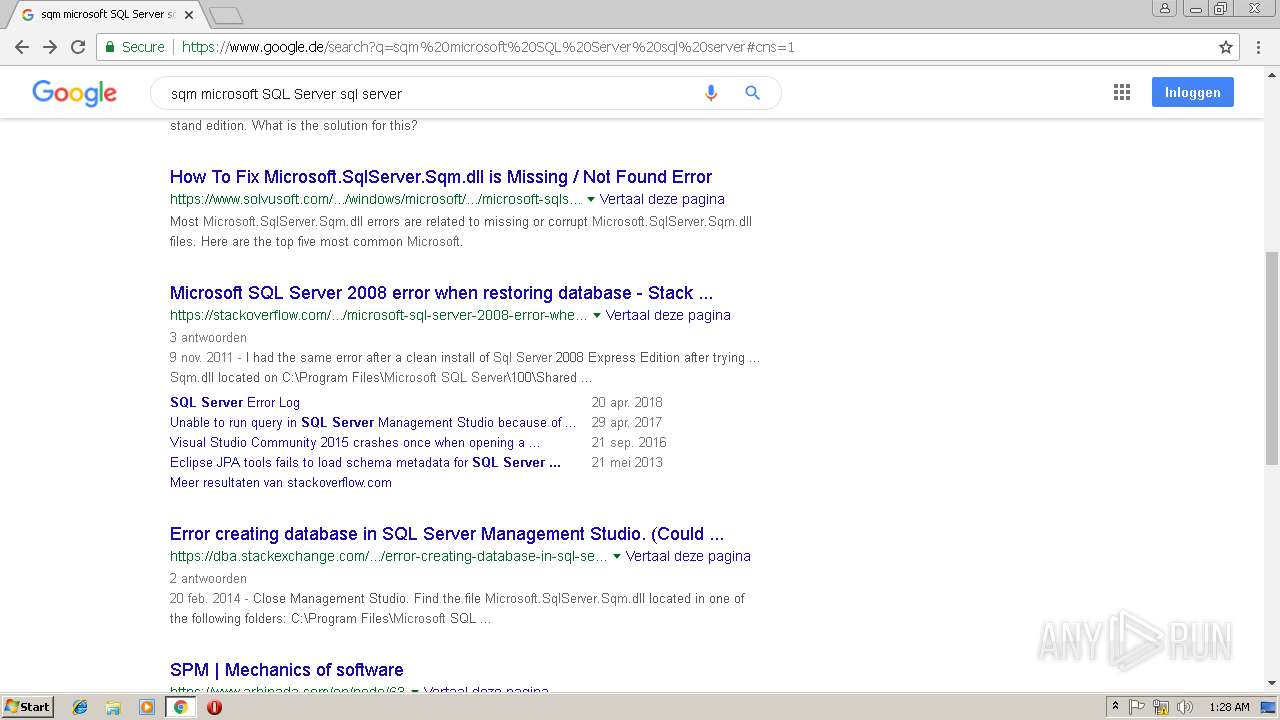
Task: Click solvusoft.com green URL text
Action: click(376, 199)
